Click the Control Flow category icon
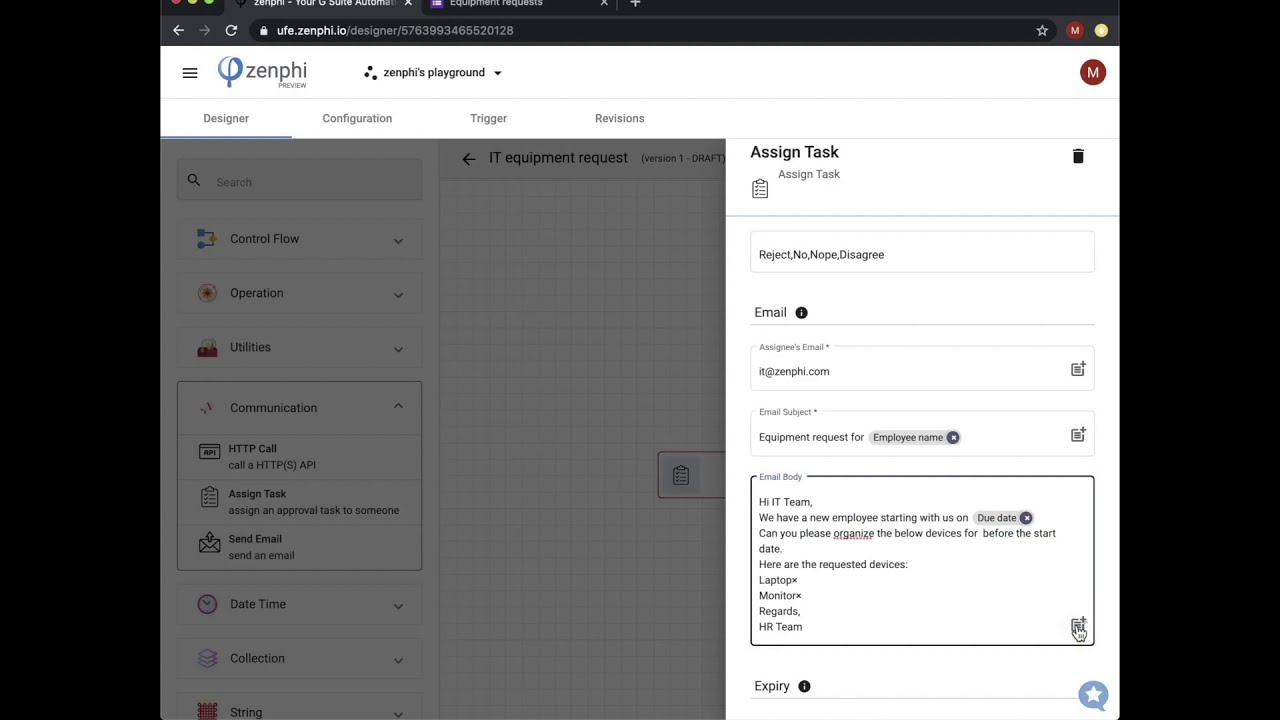This screenshot has width=1280, height=720. [207, 239]
